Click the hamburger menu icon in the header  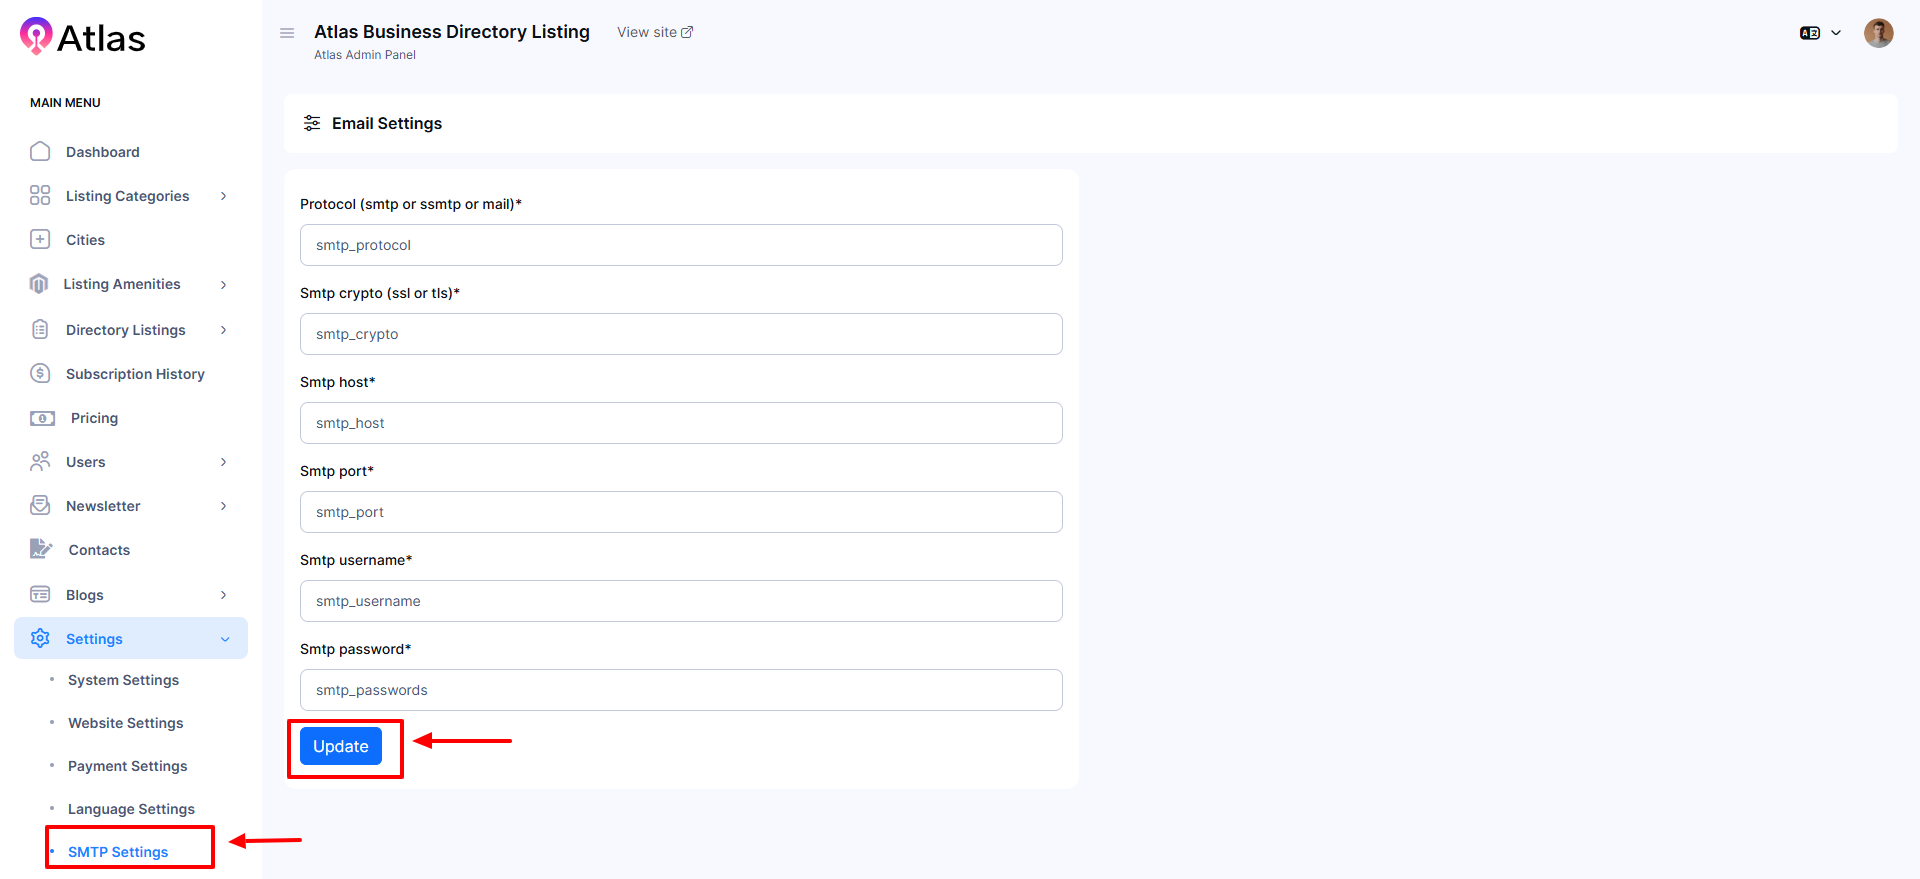point(287,33)
